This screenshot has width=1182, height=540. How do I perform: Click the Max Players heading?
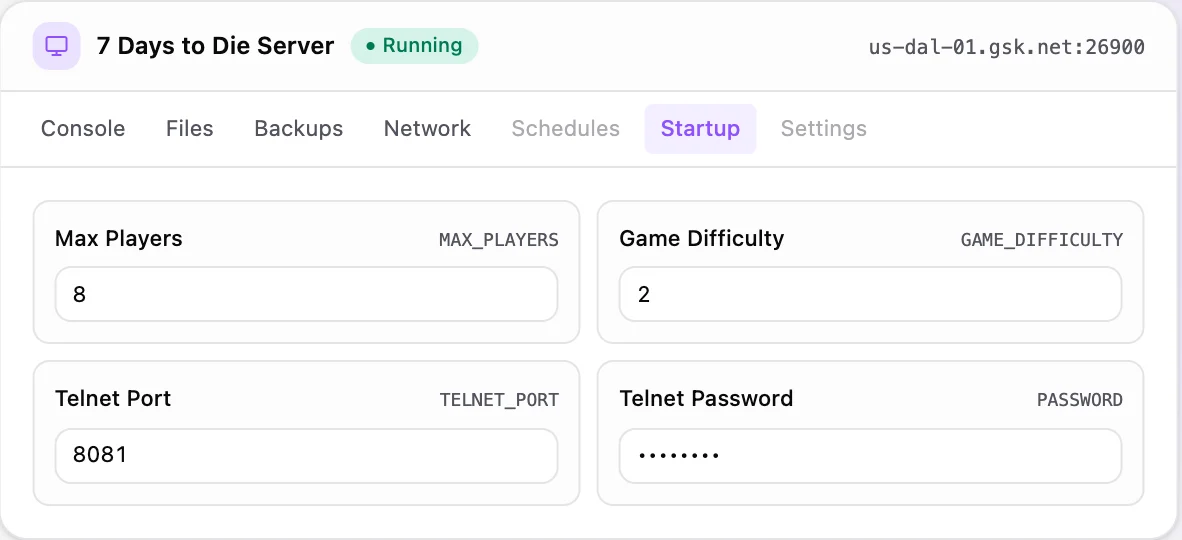[118, 239]
